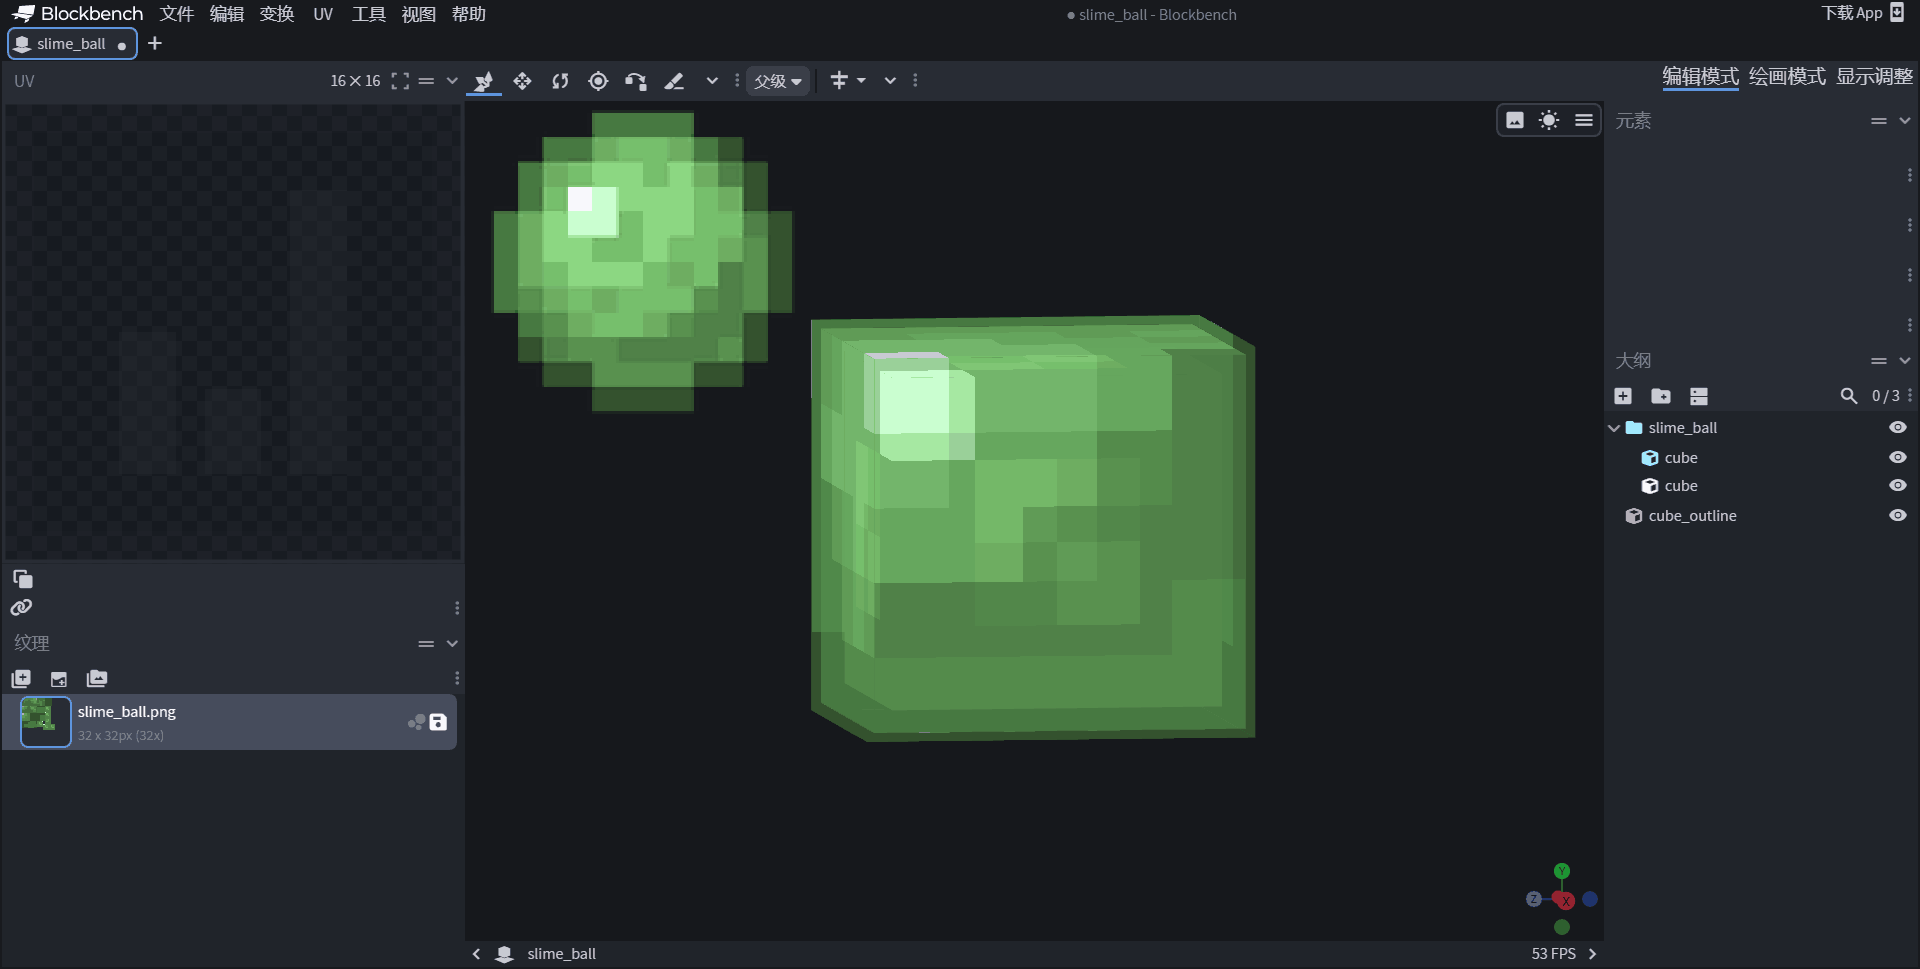
Task: Save the slime_ball.png texture
Action: pos(438,722)
